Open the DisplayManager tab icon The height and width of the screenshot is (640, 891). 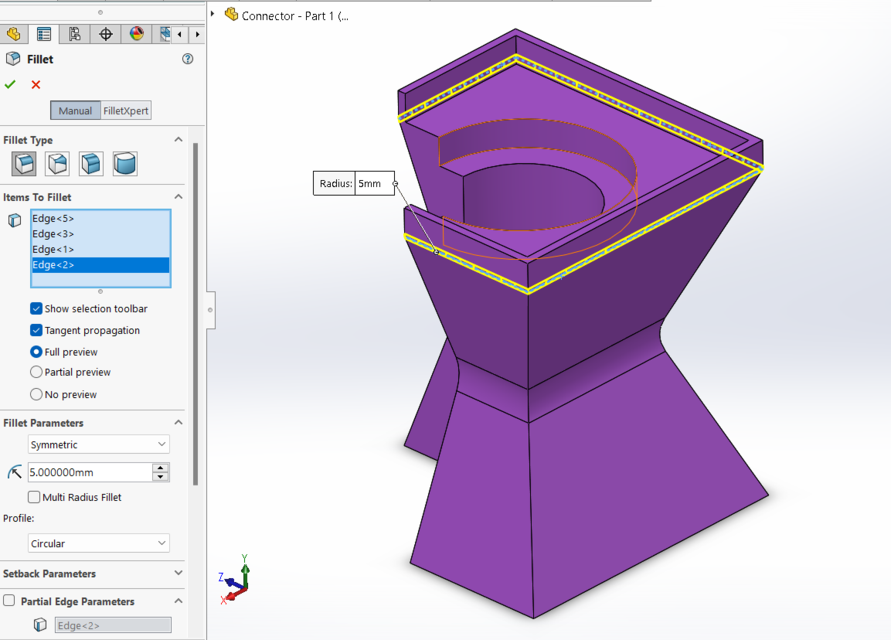coord(137,33)
